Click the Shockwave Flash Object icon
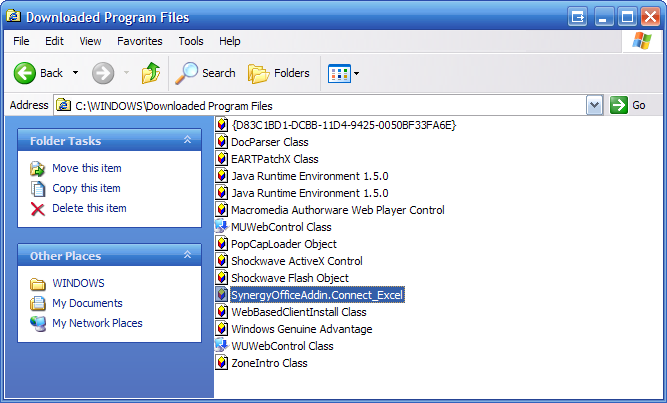The height and width of the screenshot is (403, 667). click(x=221, y=278)
